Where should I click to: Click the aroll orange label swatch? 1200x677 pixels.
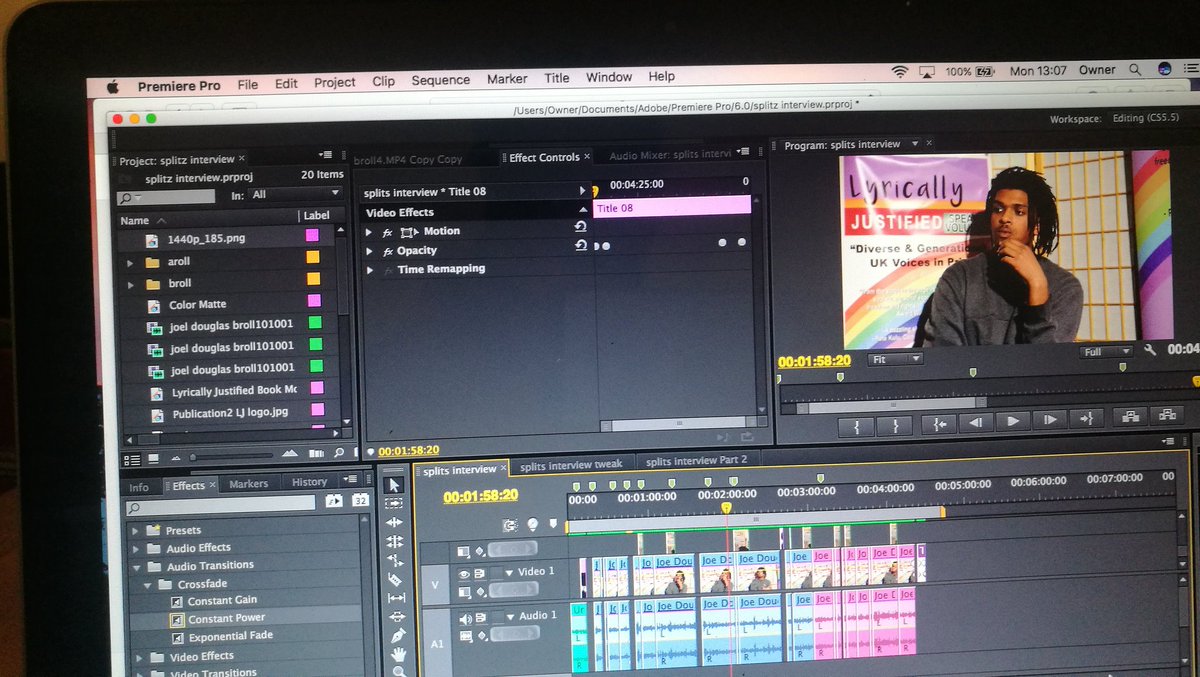point(313,258)
